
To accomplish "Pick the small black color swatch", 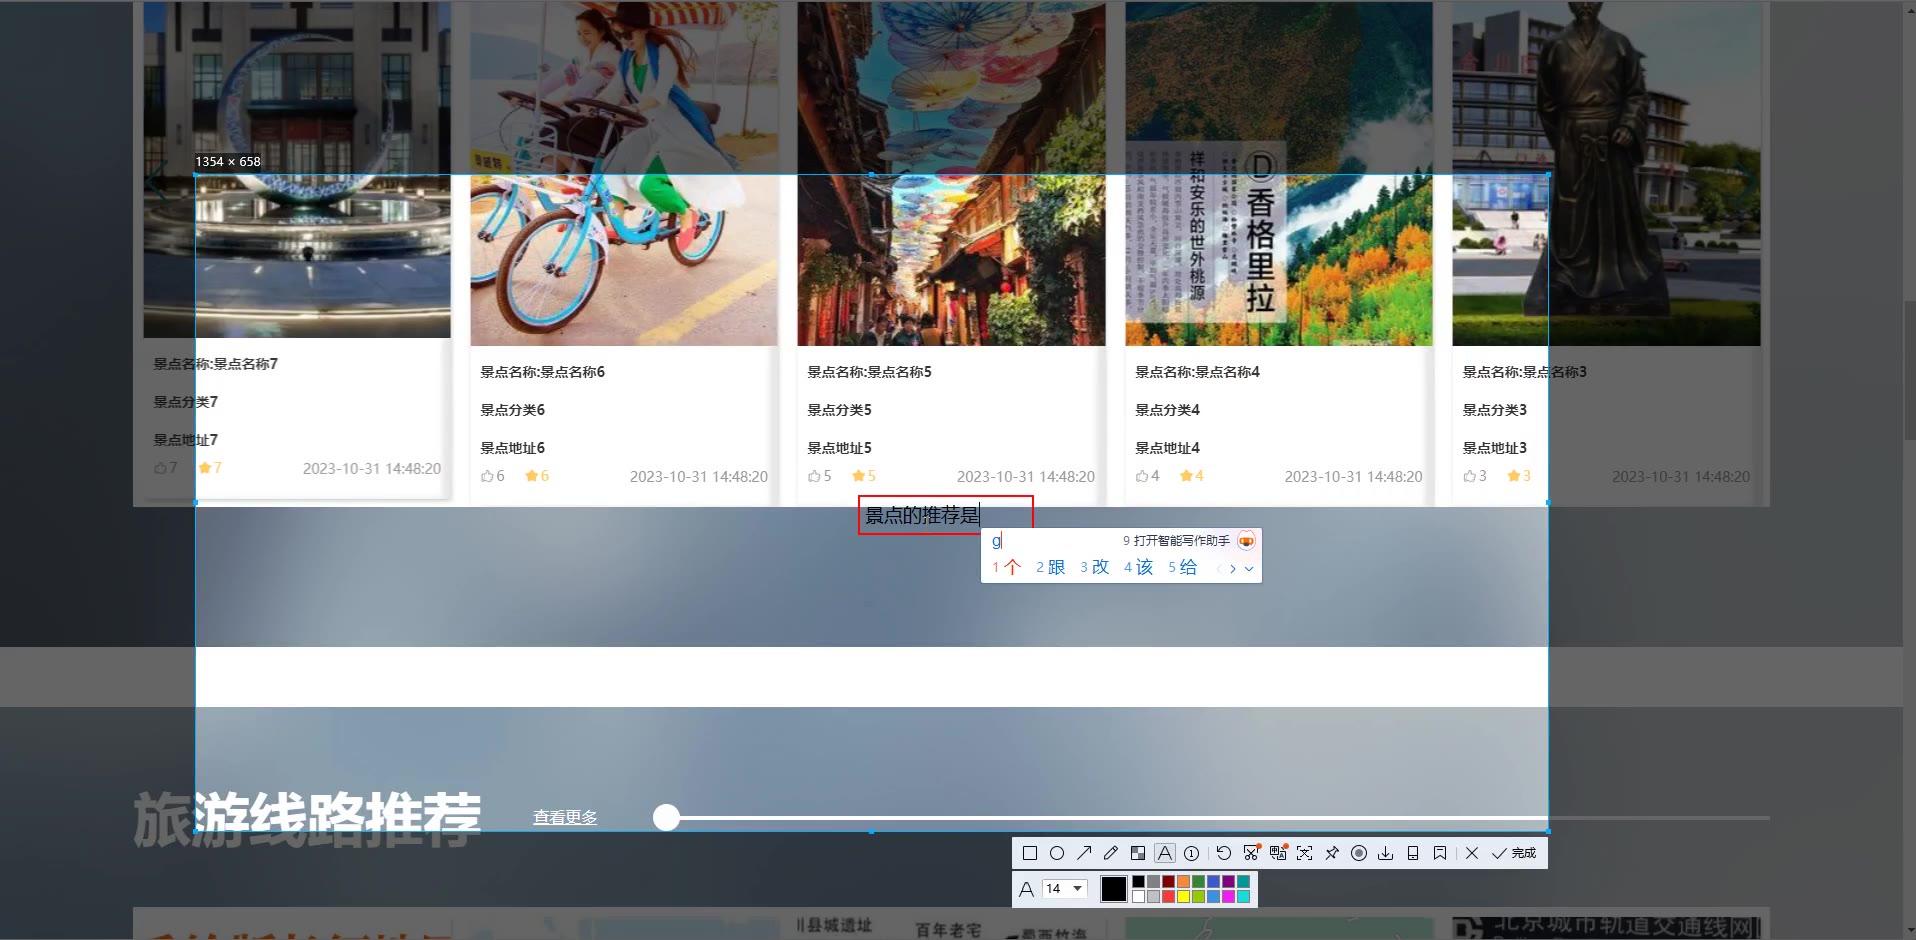I will (1138, 882).
